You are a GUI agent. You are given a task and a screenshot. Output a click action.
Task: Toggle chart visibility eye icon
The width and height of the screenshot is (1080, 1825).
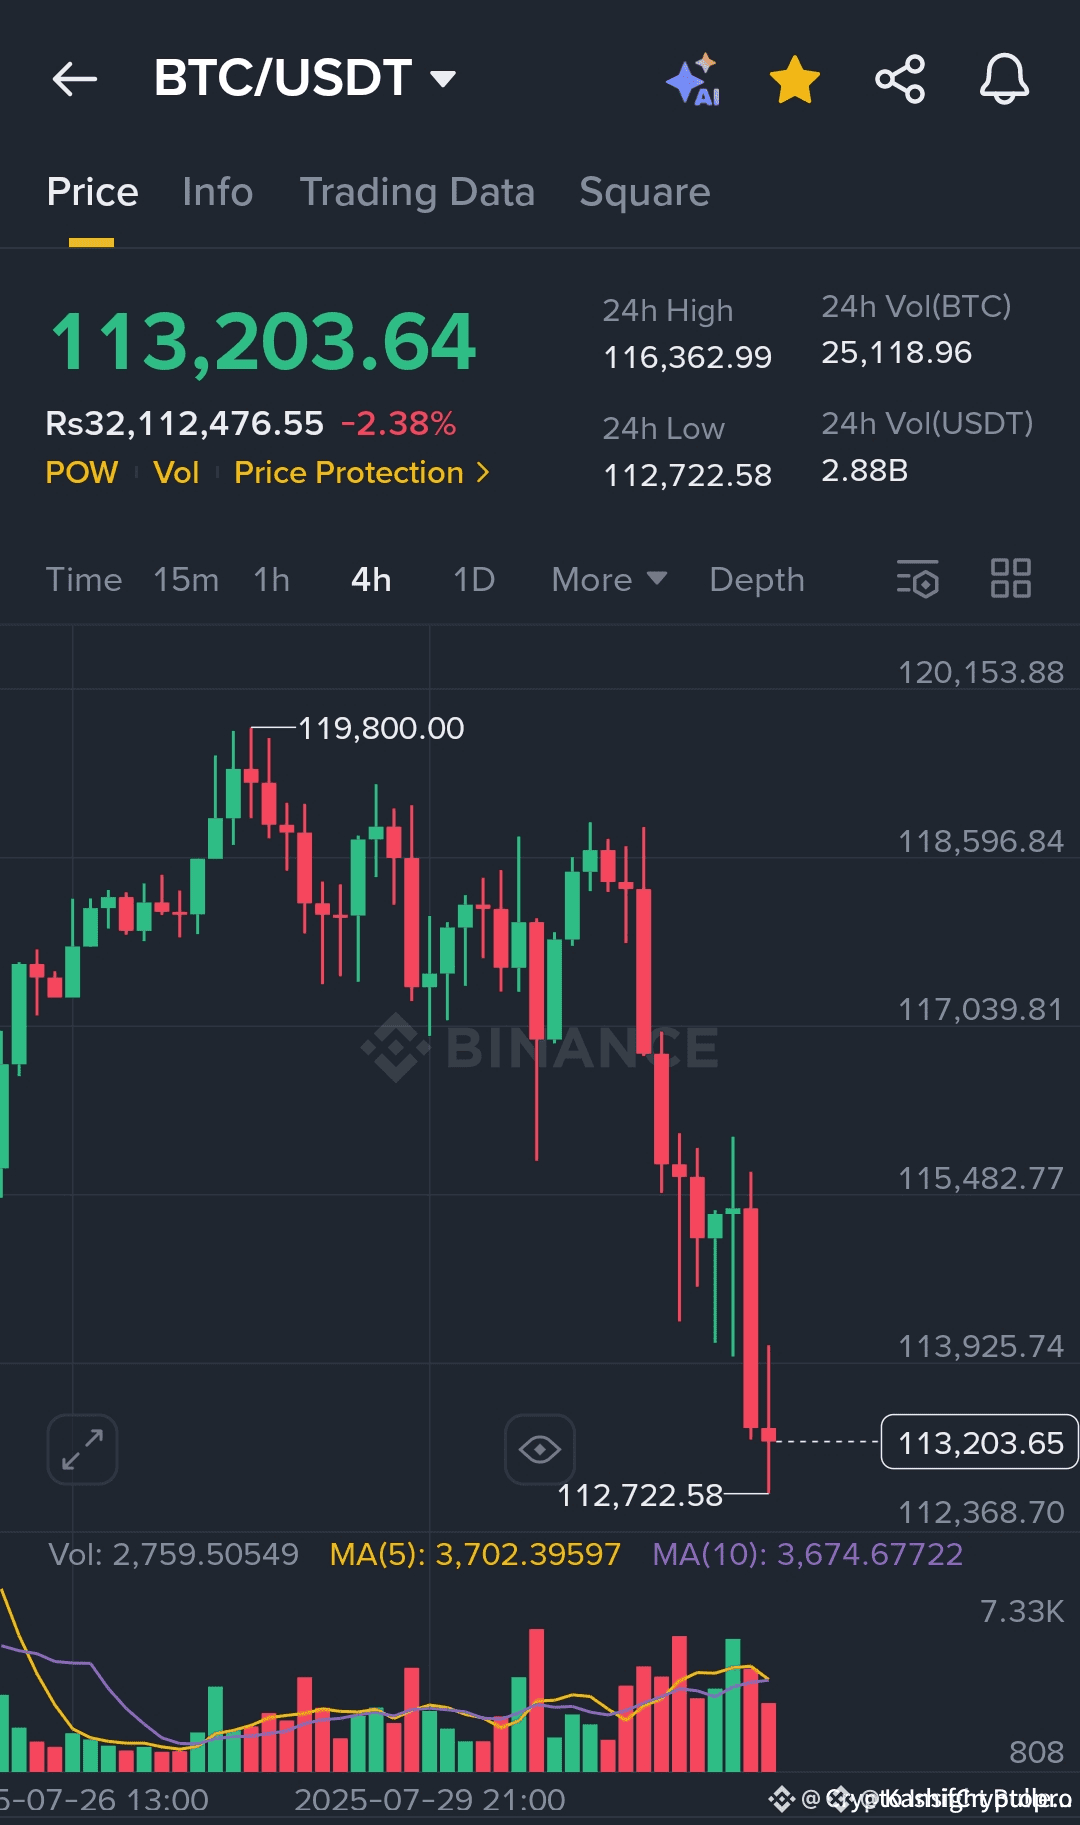pos(540,1449)
